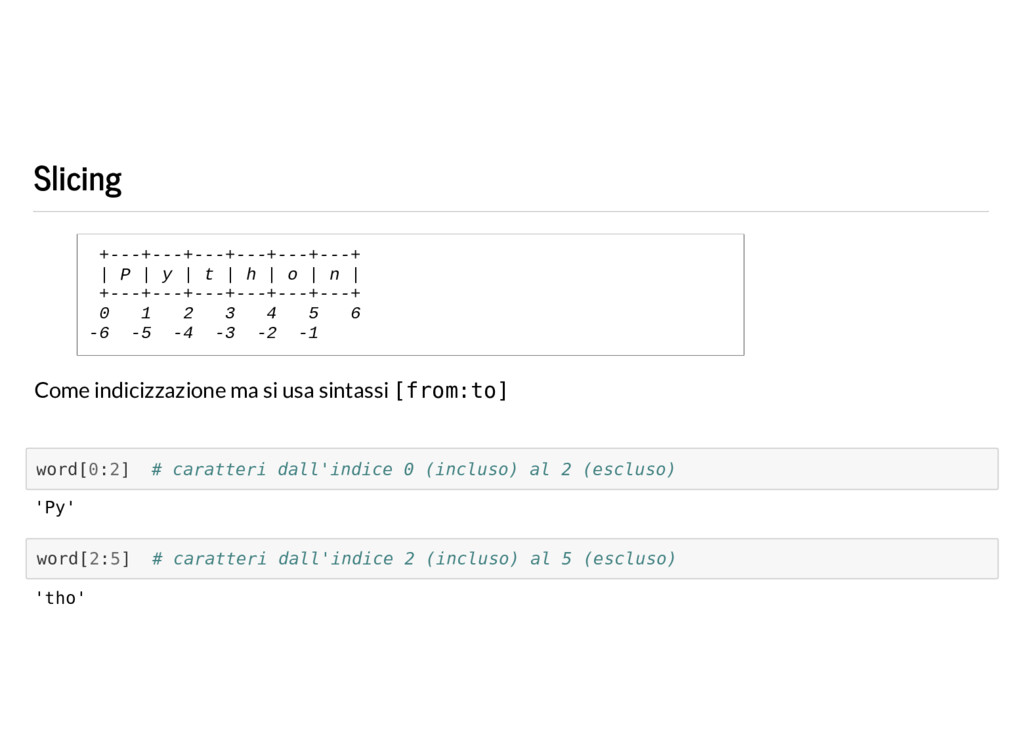Click letter y in the diagram
The image size is (1024, 747).
pyautogui.click(x=167, y=276)
